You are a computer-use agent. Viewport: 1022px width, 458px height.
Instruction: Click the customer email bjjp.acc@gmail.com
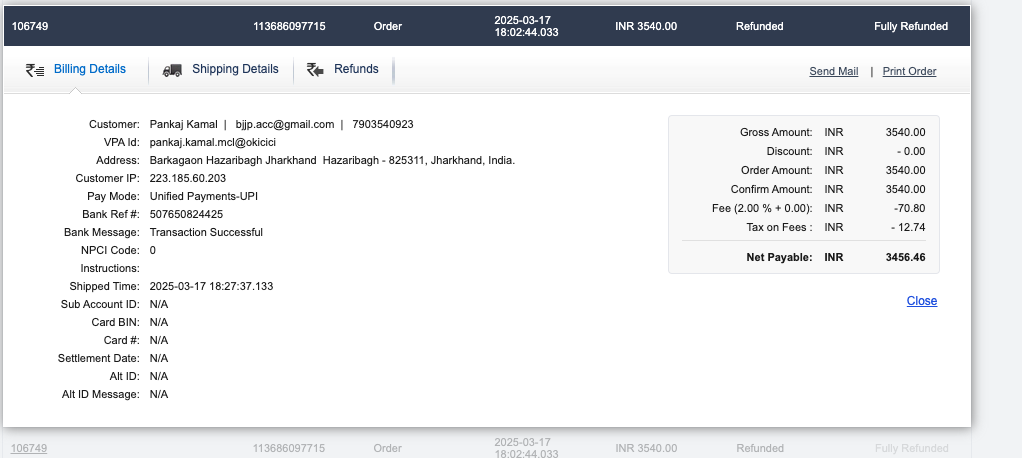coord(284,125)
